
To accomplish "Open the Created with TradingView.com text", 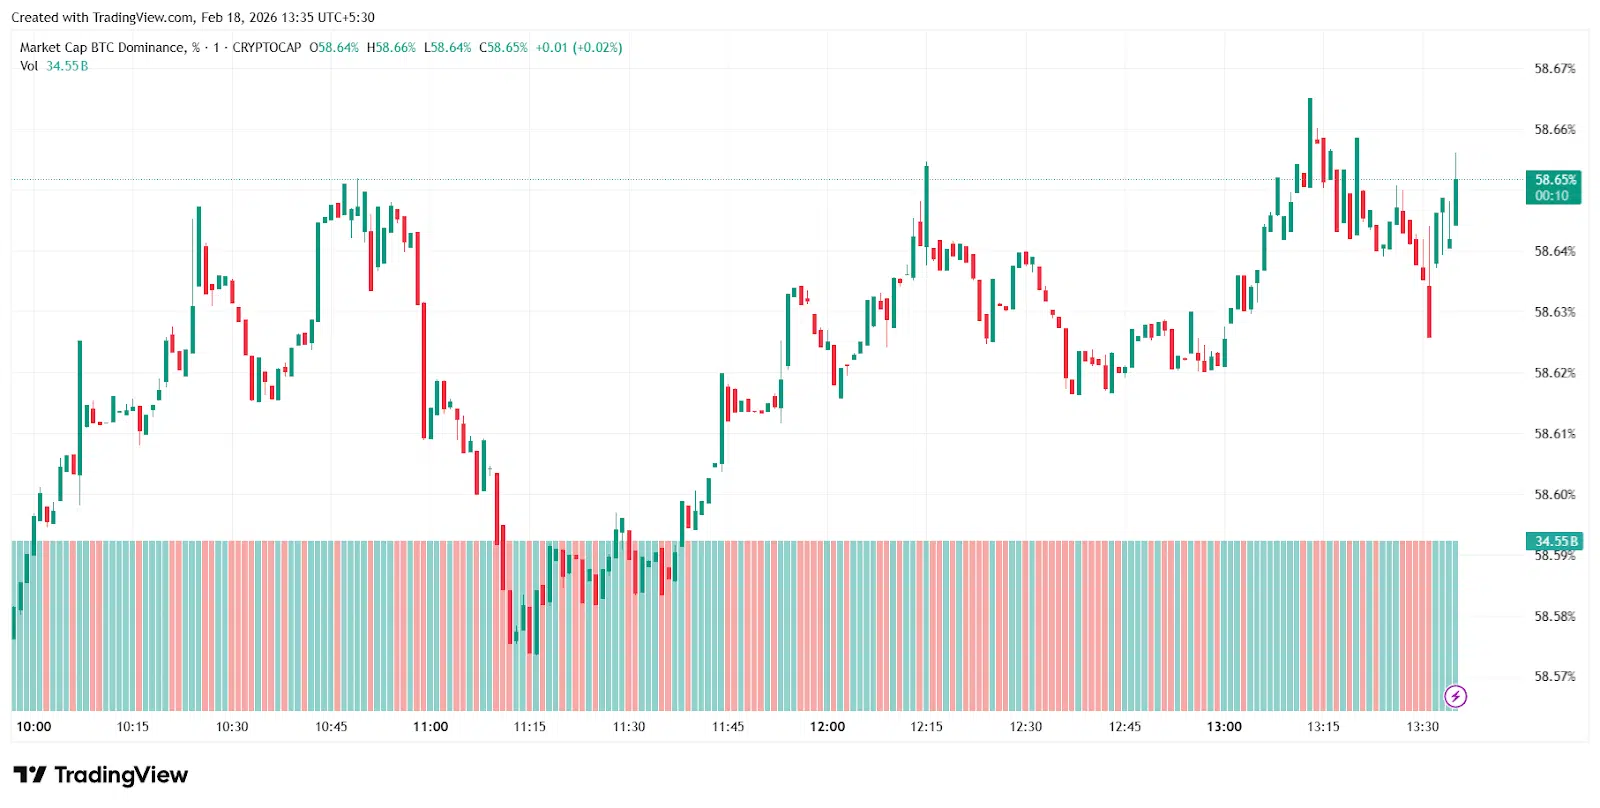I will click(192, 17).
